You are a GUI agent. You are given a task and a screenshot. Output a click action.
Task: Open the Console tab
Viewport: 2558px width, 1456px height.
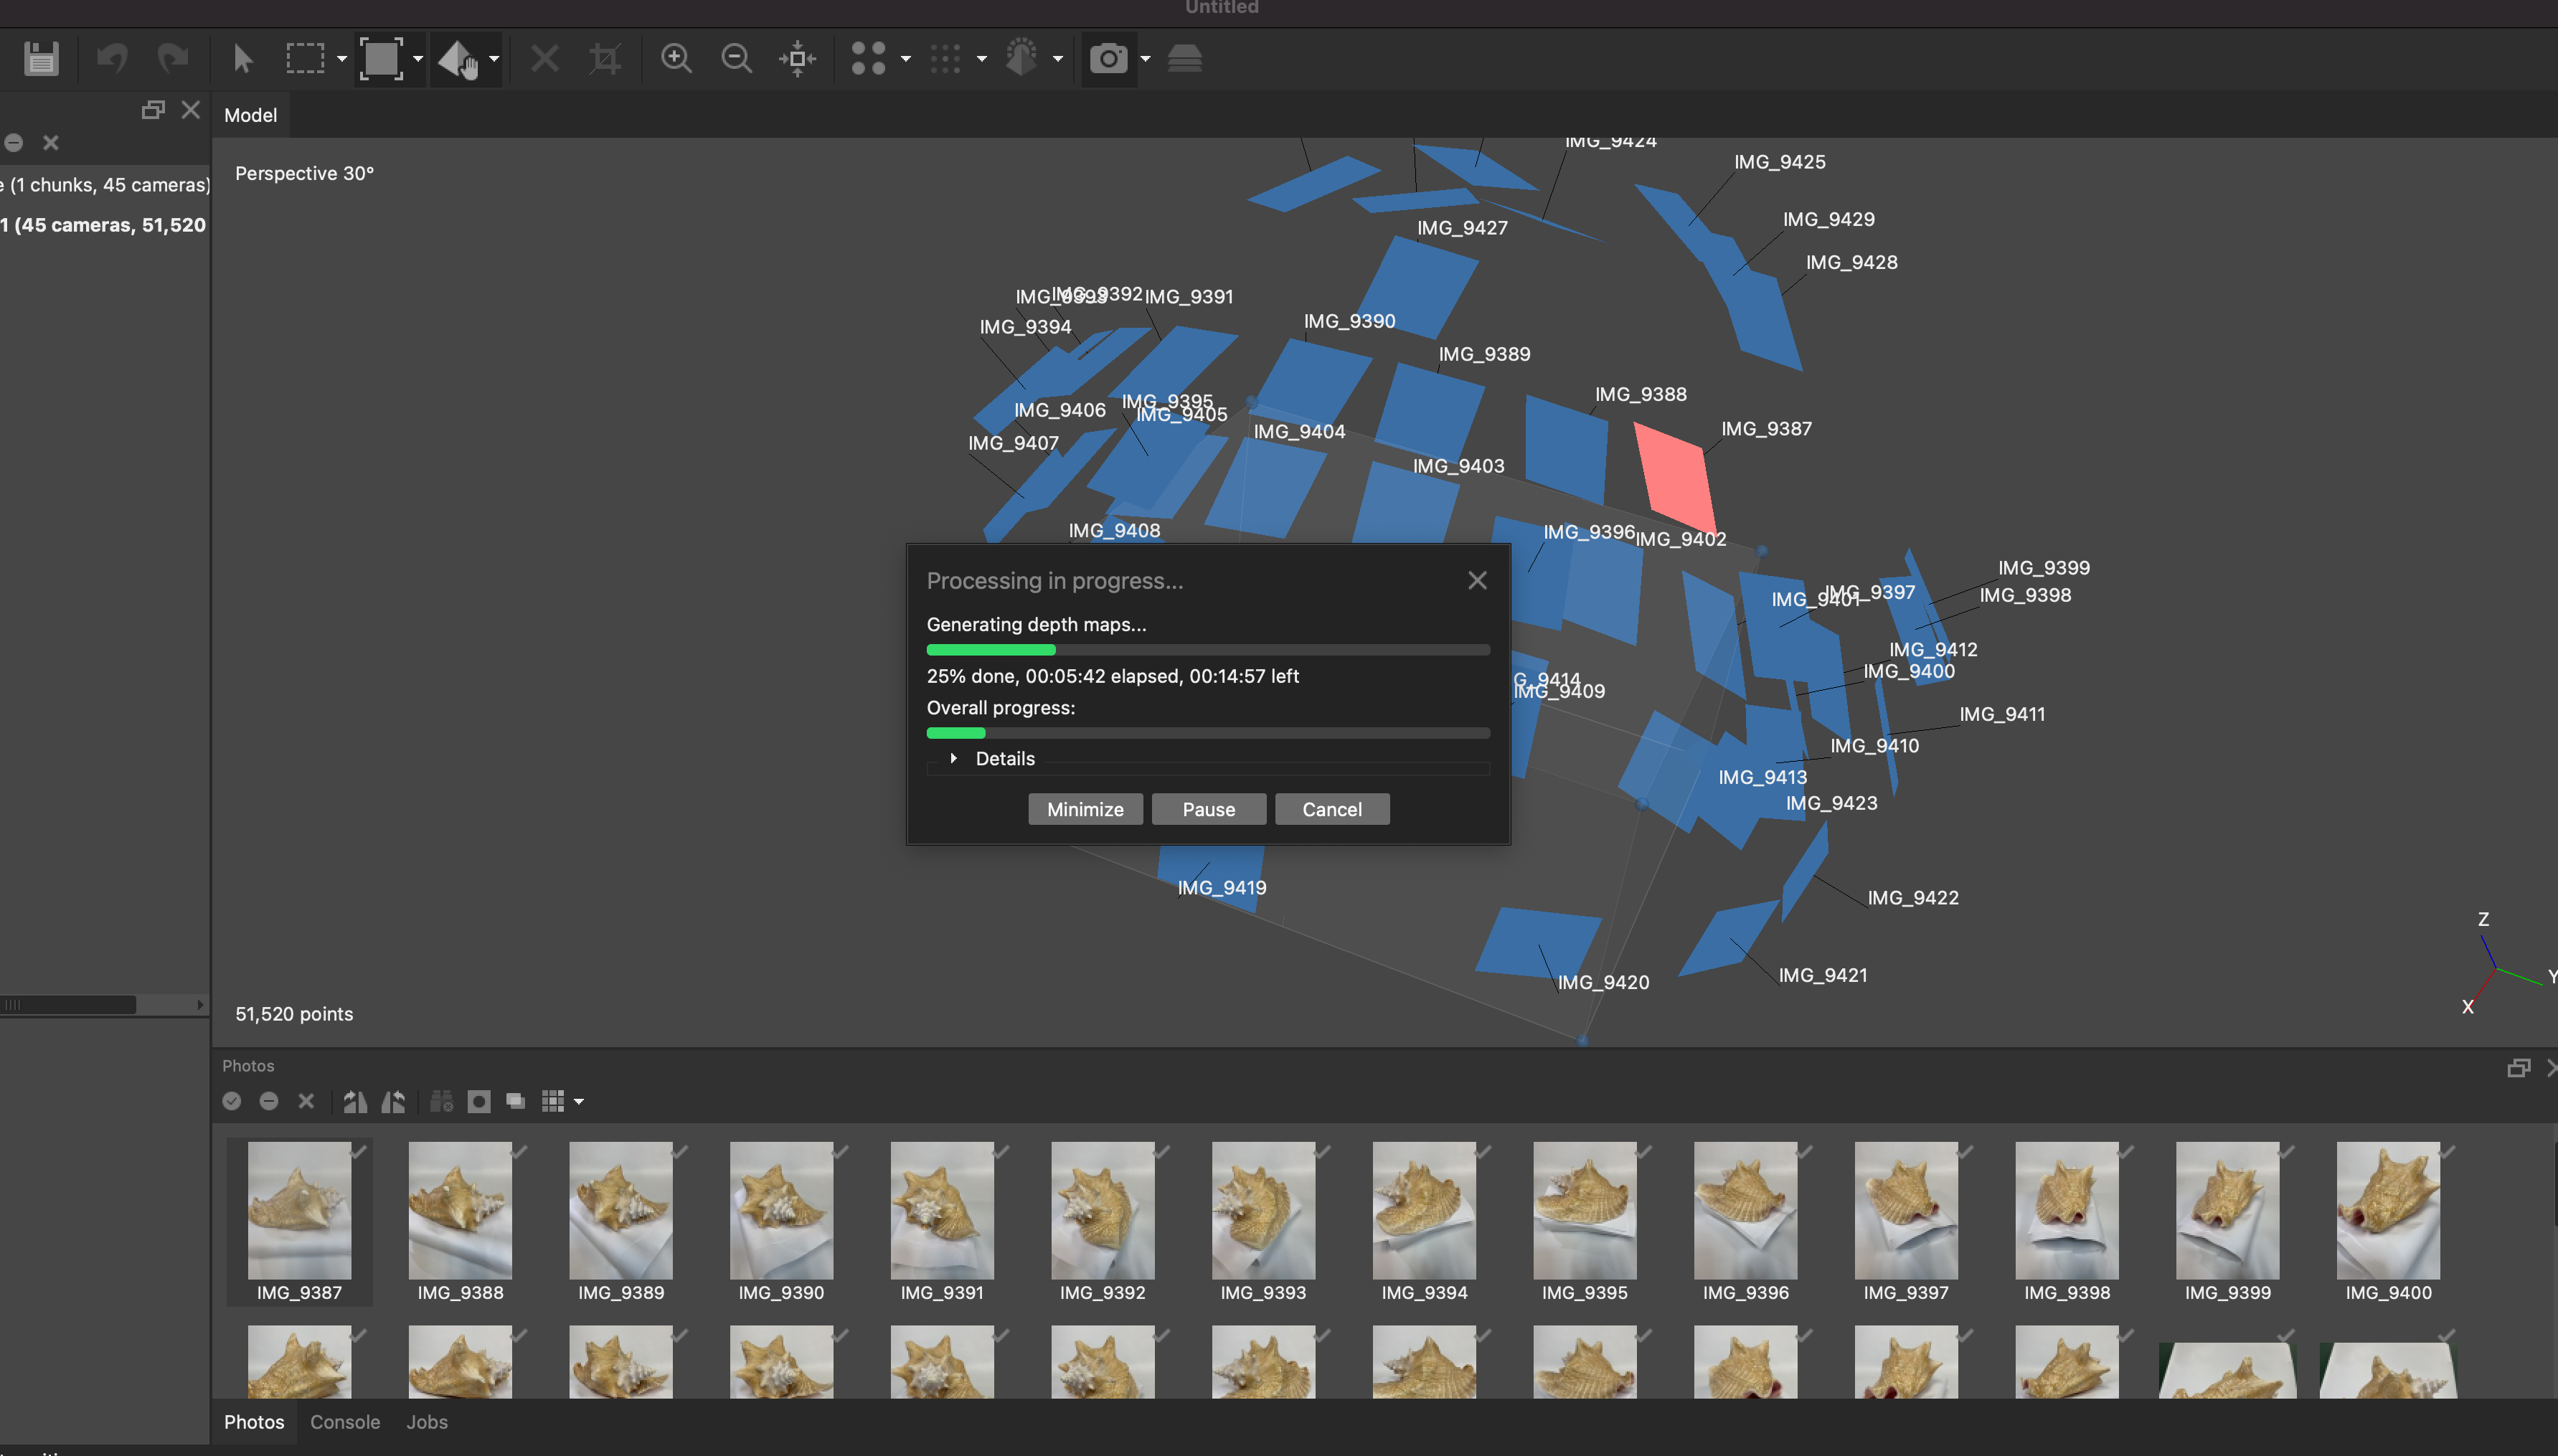pos(345,1422)
